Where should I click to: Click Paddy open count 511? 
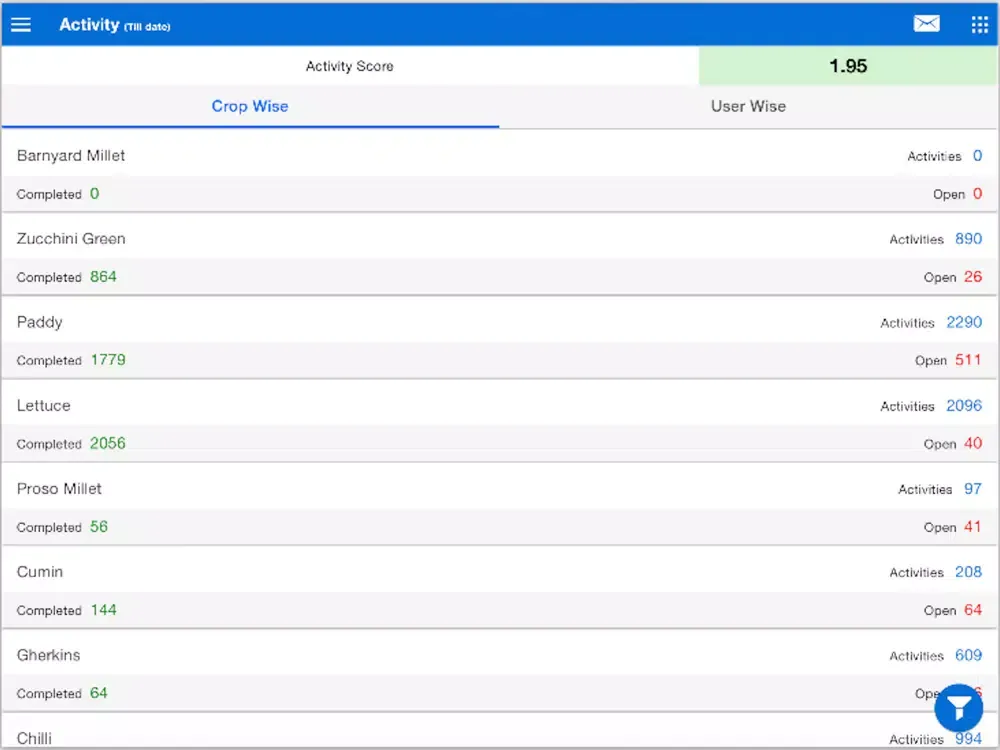(x=968, y=360)
